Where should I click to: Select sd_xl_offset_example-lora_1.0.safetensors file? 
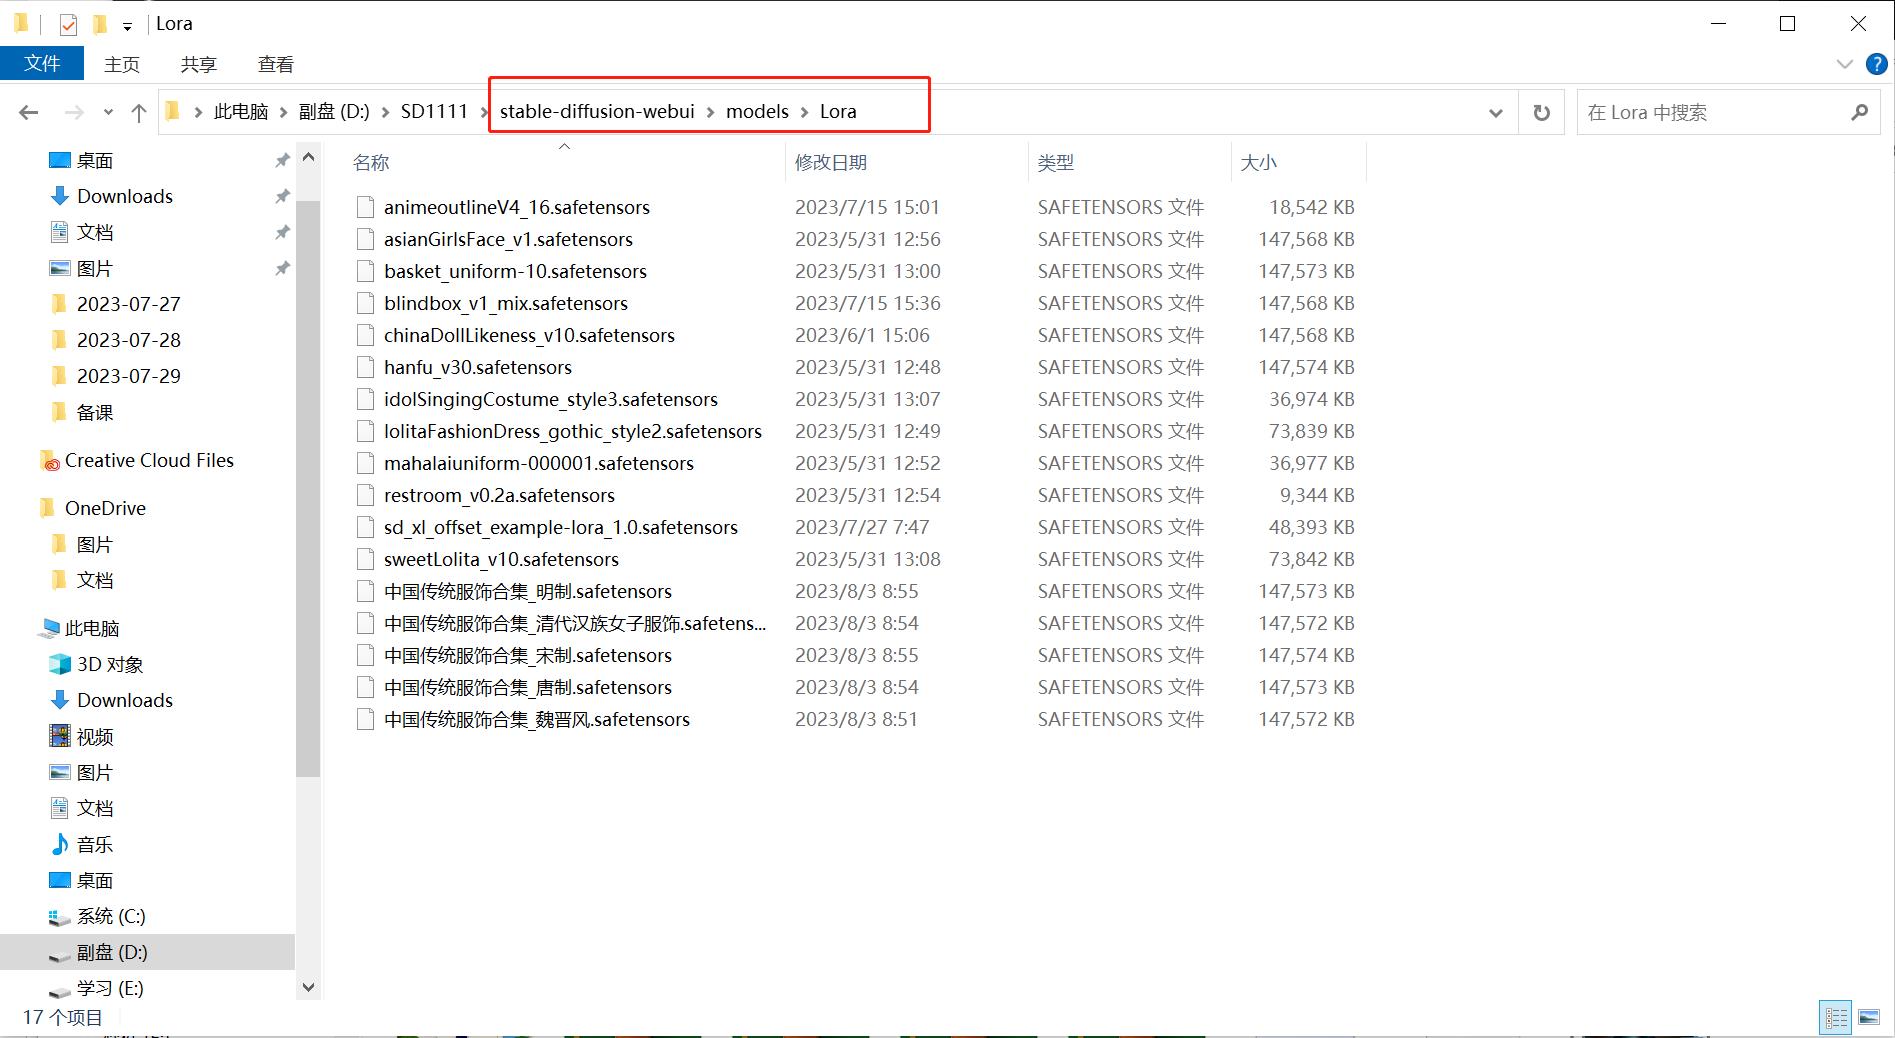[x=561, y=527]
